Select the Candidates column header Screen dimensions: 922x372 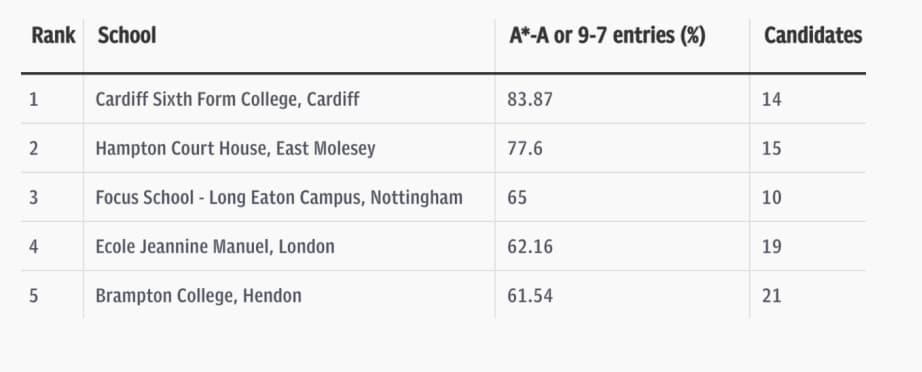pos(813,36)
